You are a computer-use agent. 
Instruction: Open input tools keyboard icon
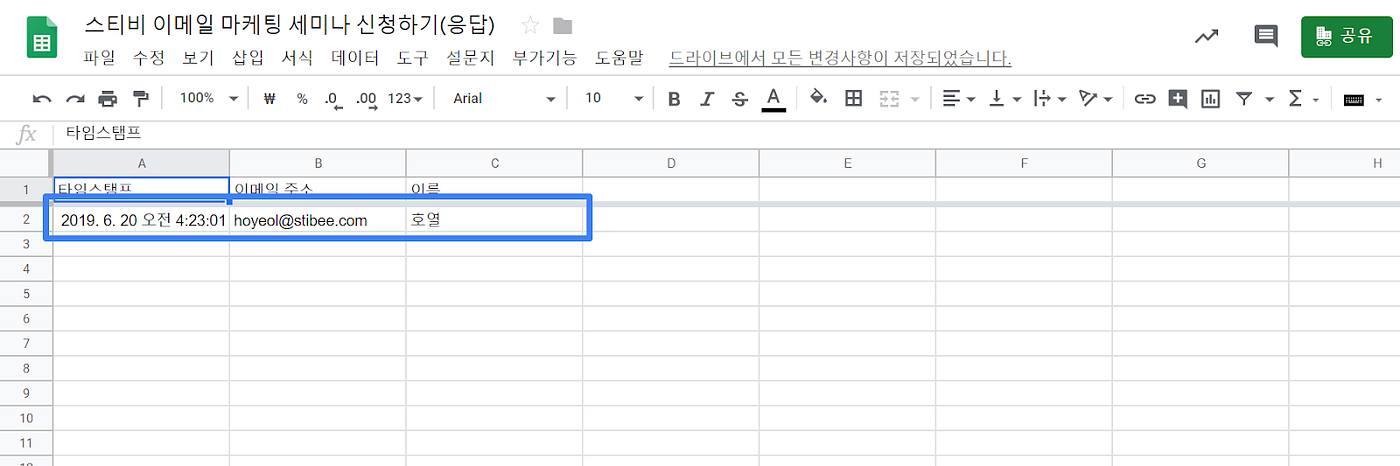coord(1354,98)
